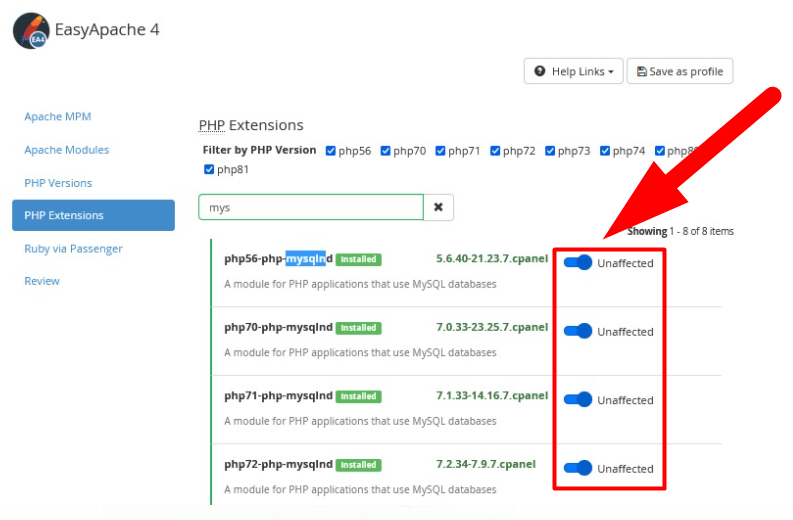Uncheck the php70 filter checkbox
Viewport: 793px width, 520px height.
click(385, 151)
